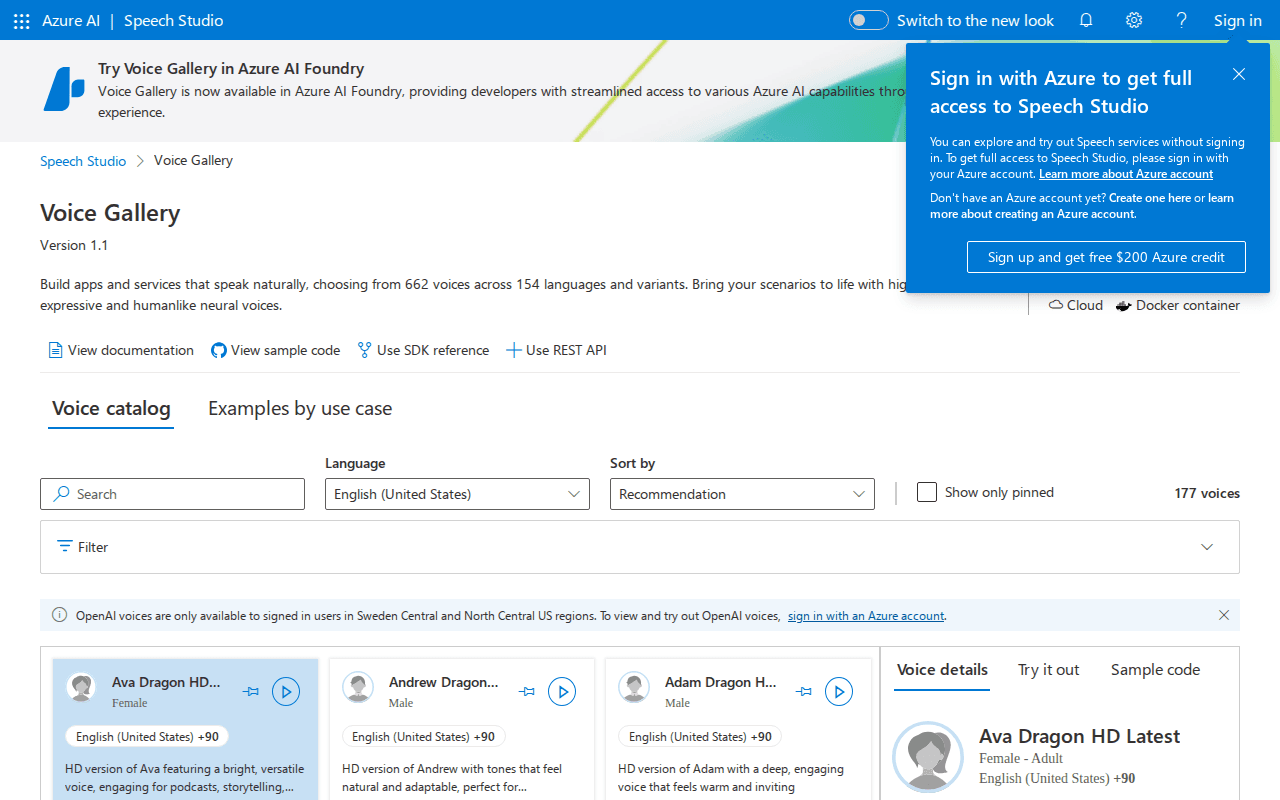Switch to Voice catalog tab
Screen dimensions: 1280x800
(111, 409)
